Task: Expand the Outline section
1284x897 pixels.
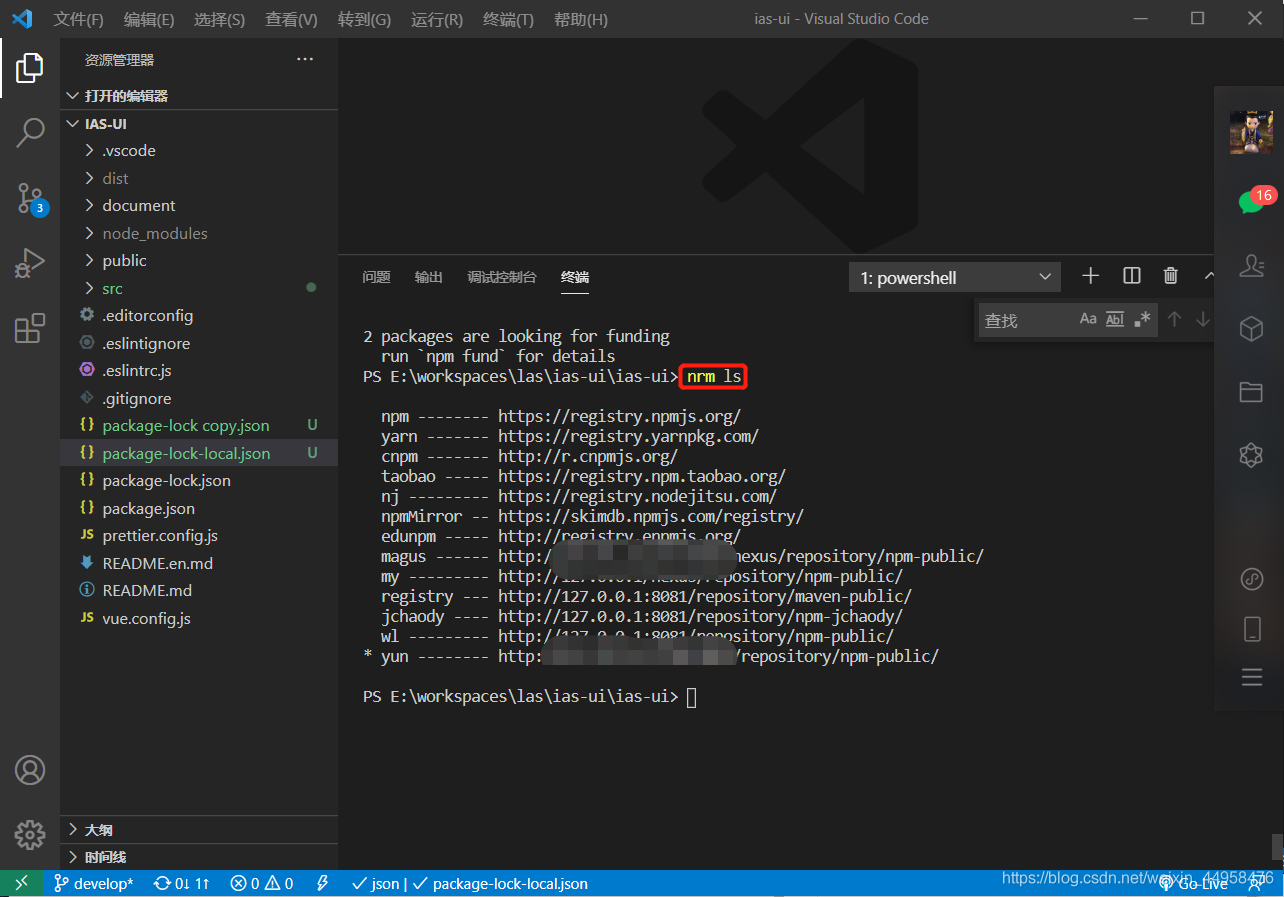Action: click(x=199, y=830)
